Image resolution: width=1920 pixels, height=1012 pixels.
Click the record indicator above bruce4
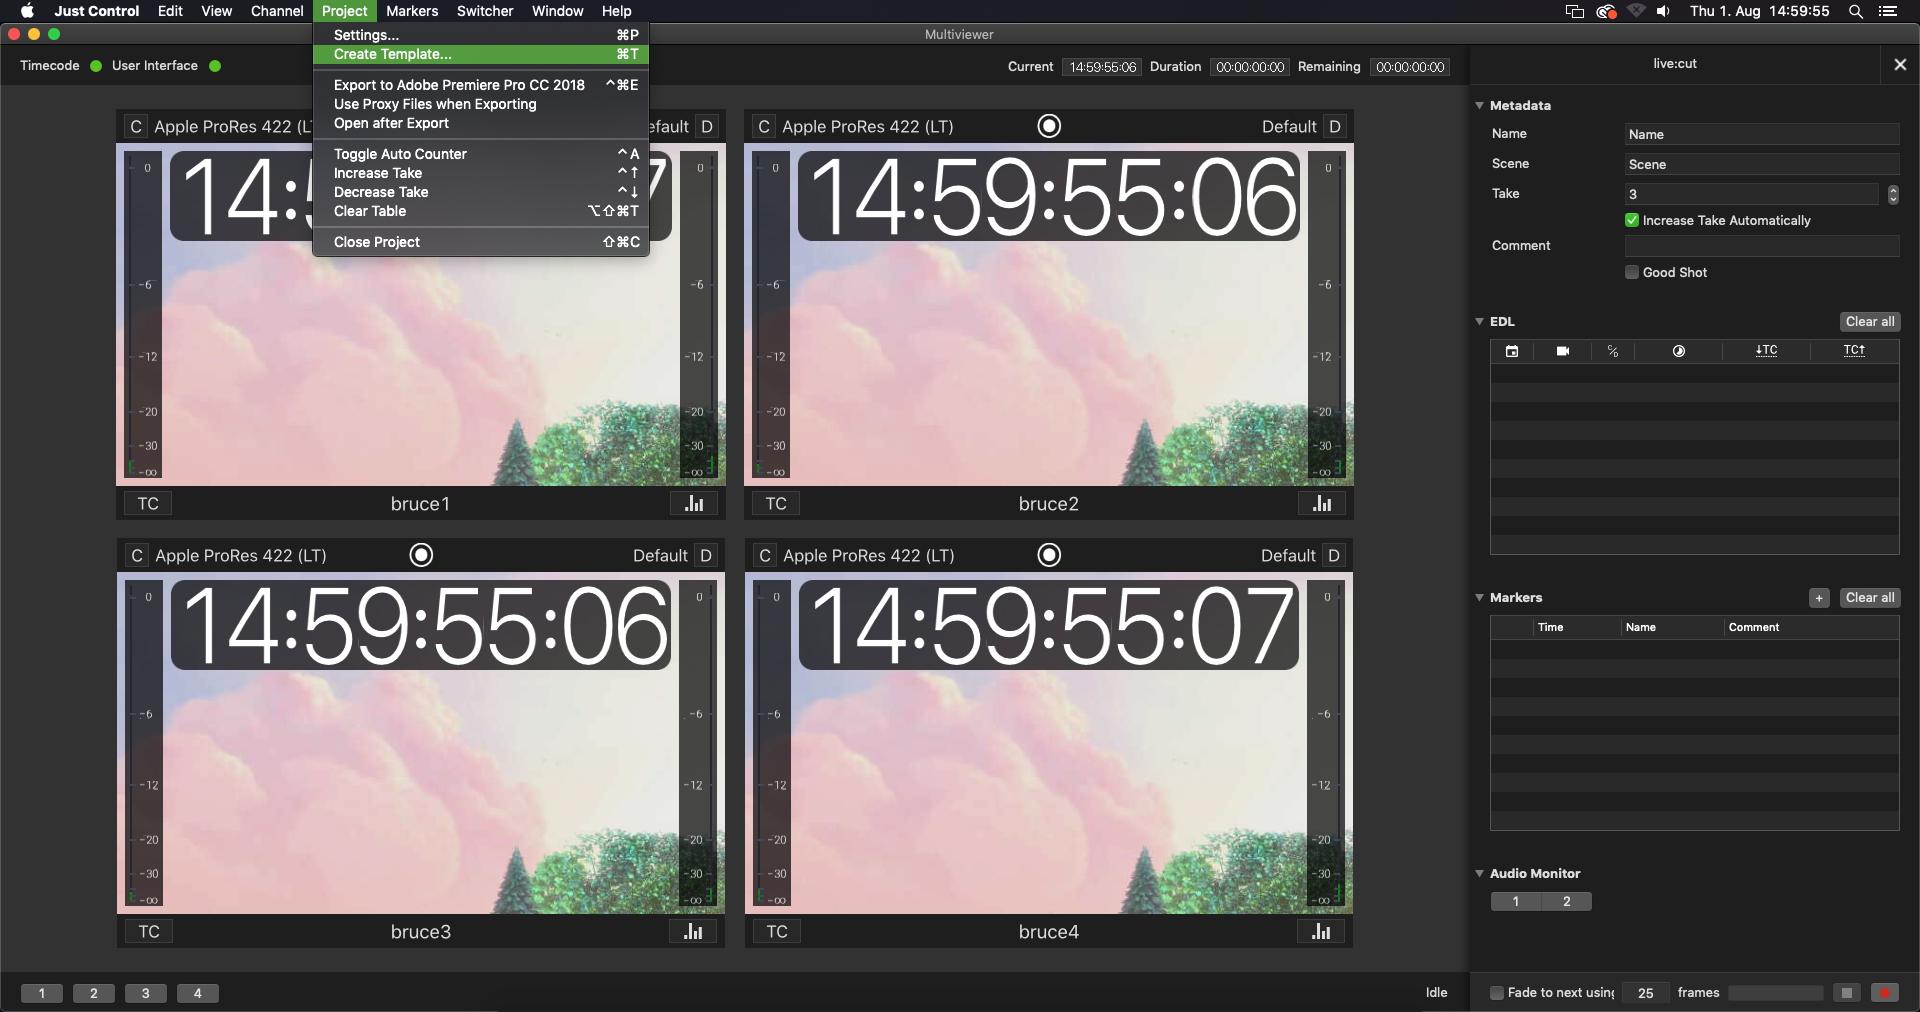pos(1049,555)
